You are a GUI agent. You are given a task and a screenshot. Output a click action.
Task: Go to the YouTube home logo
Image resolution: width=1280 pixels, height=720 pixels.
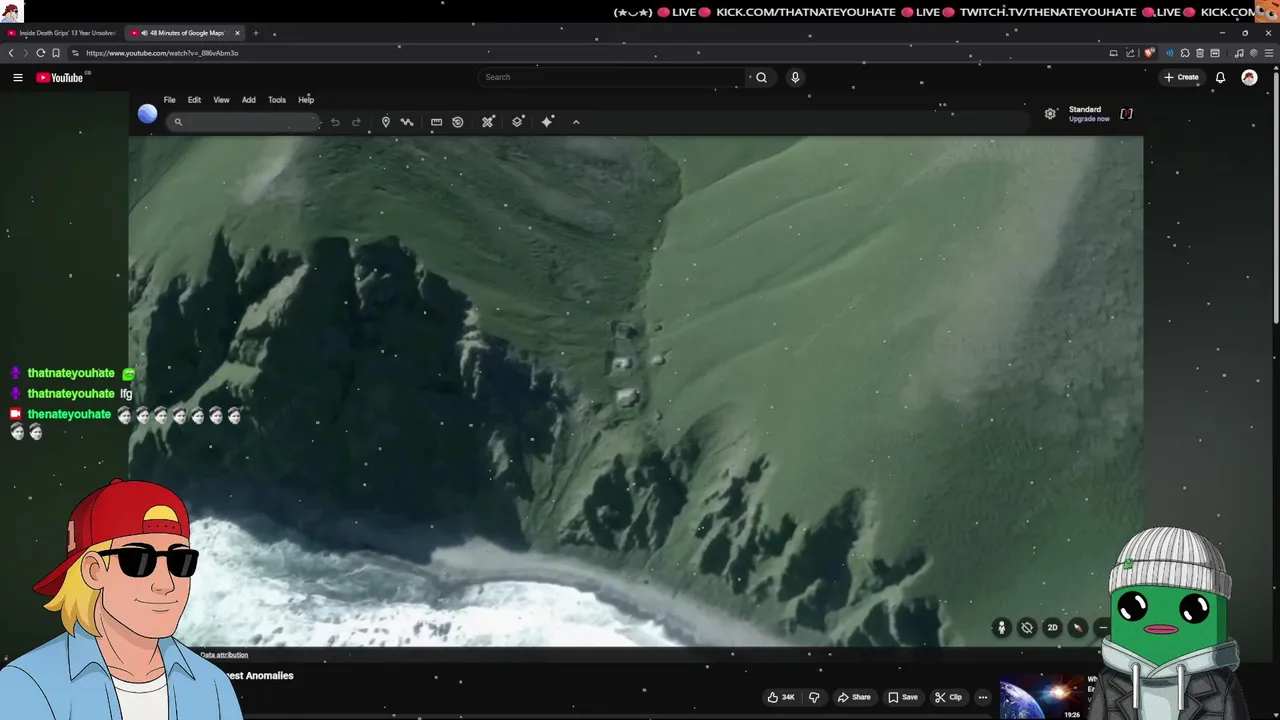click(x=60, y=77)
